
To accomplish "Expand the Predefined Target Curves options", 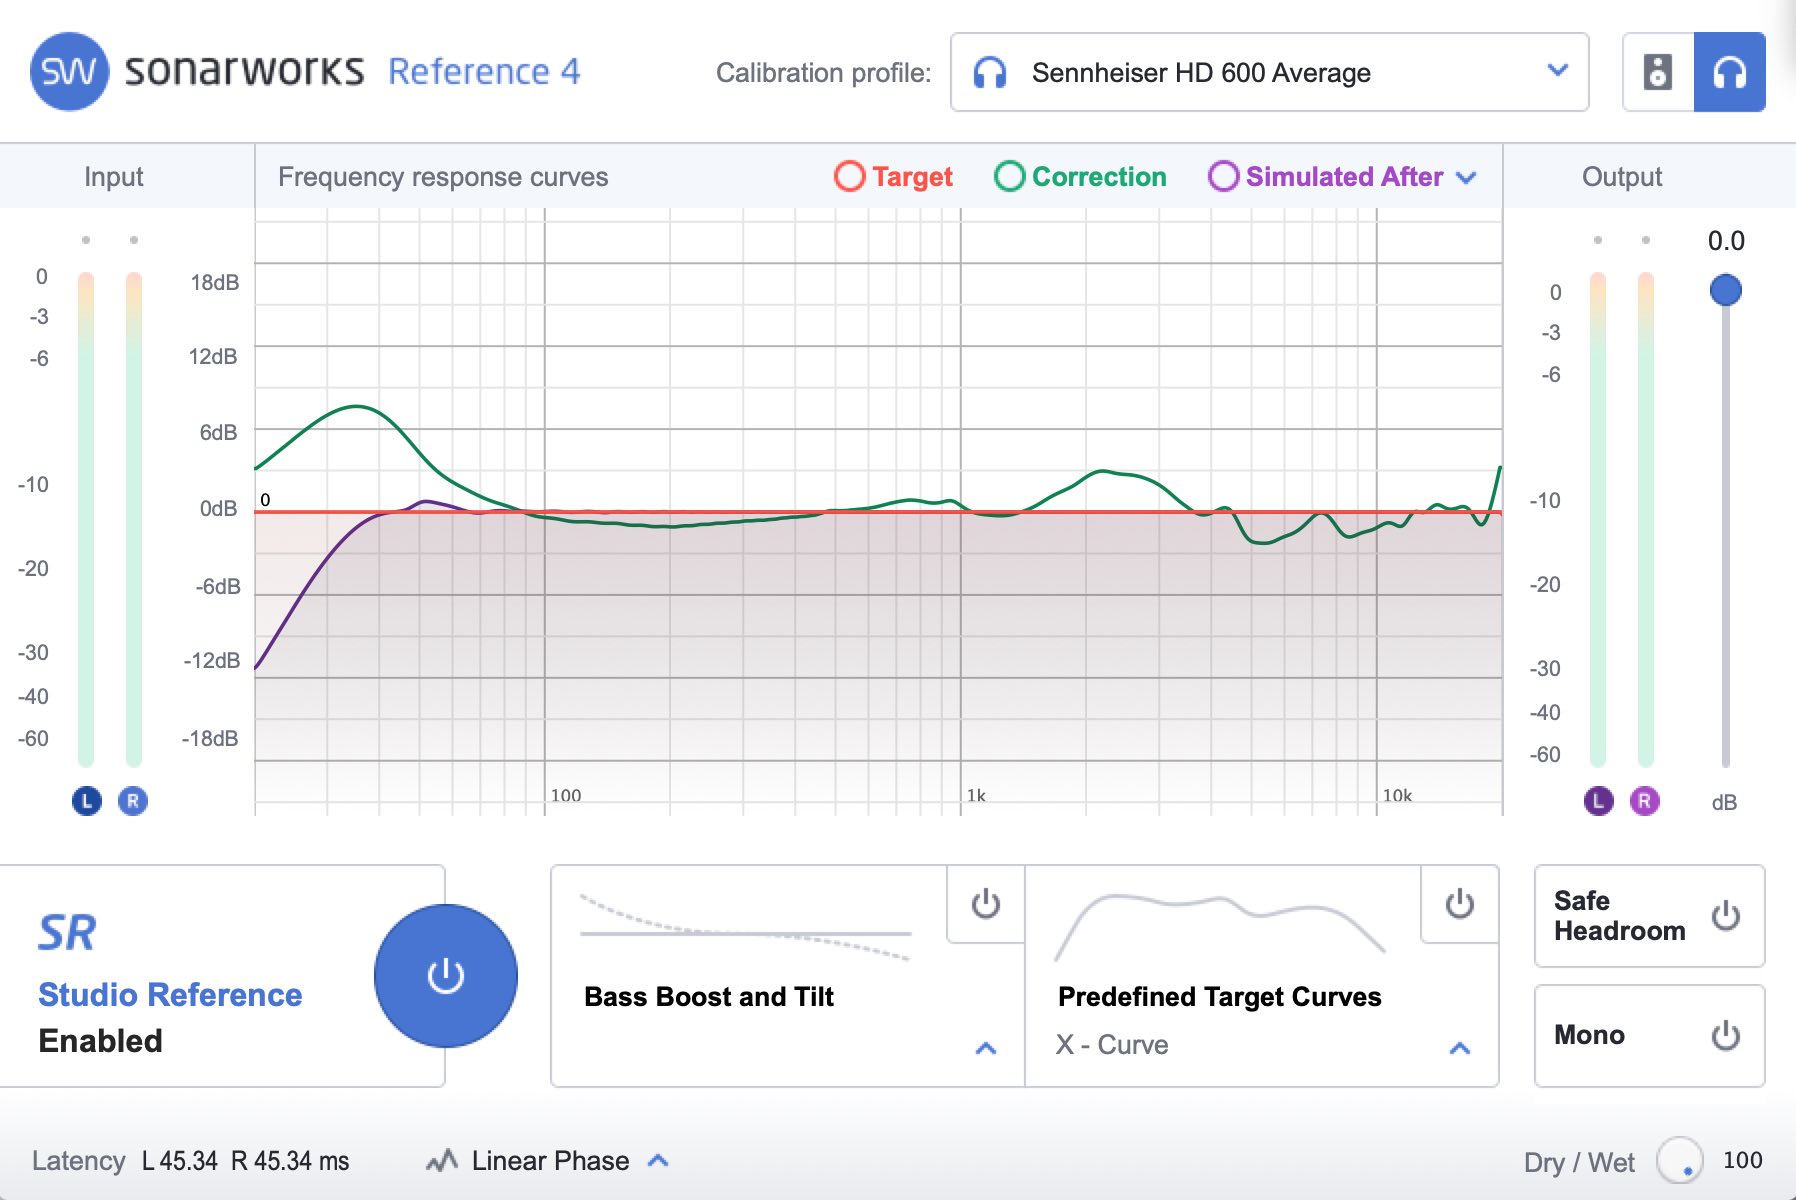I will 1459,1048.
